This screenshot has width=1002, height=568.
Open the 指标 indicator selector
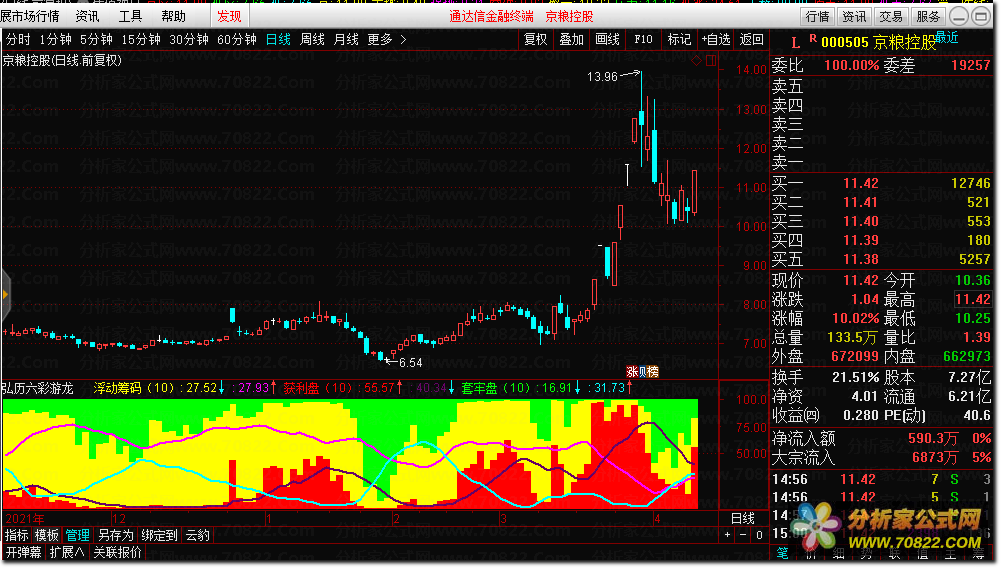[16, 535]
